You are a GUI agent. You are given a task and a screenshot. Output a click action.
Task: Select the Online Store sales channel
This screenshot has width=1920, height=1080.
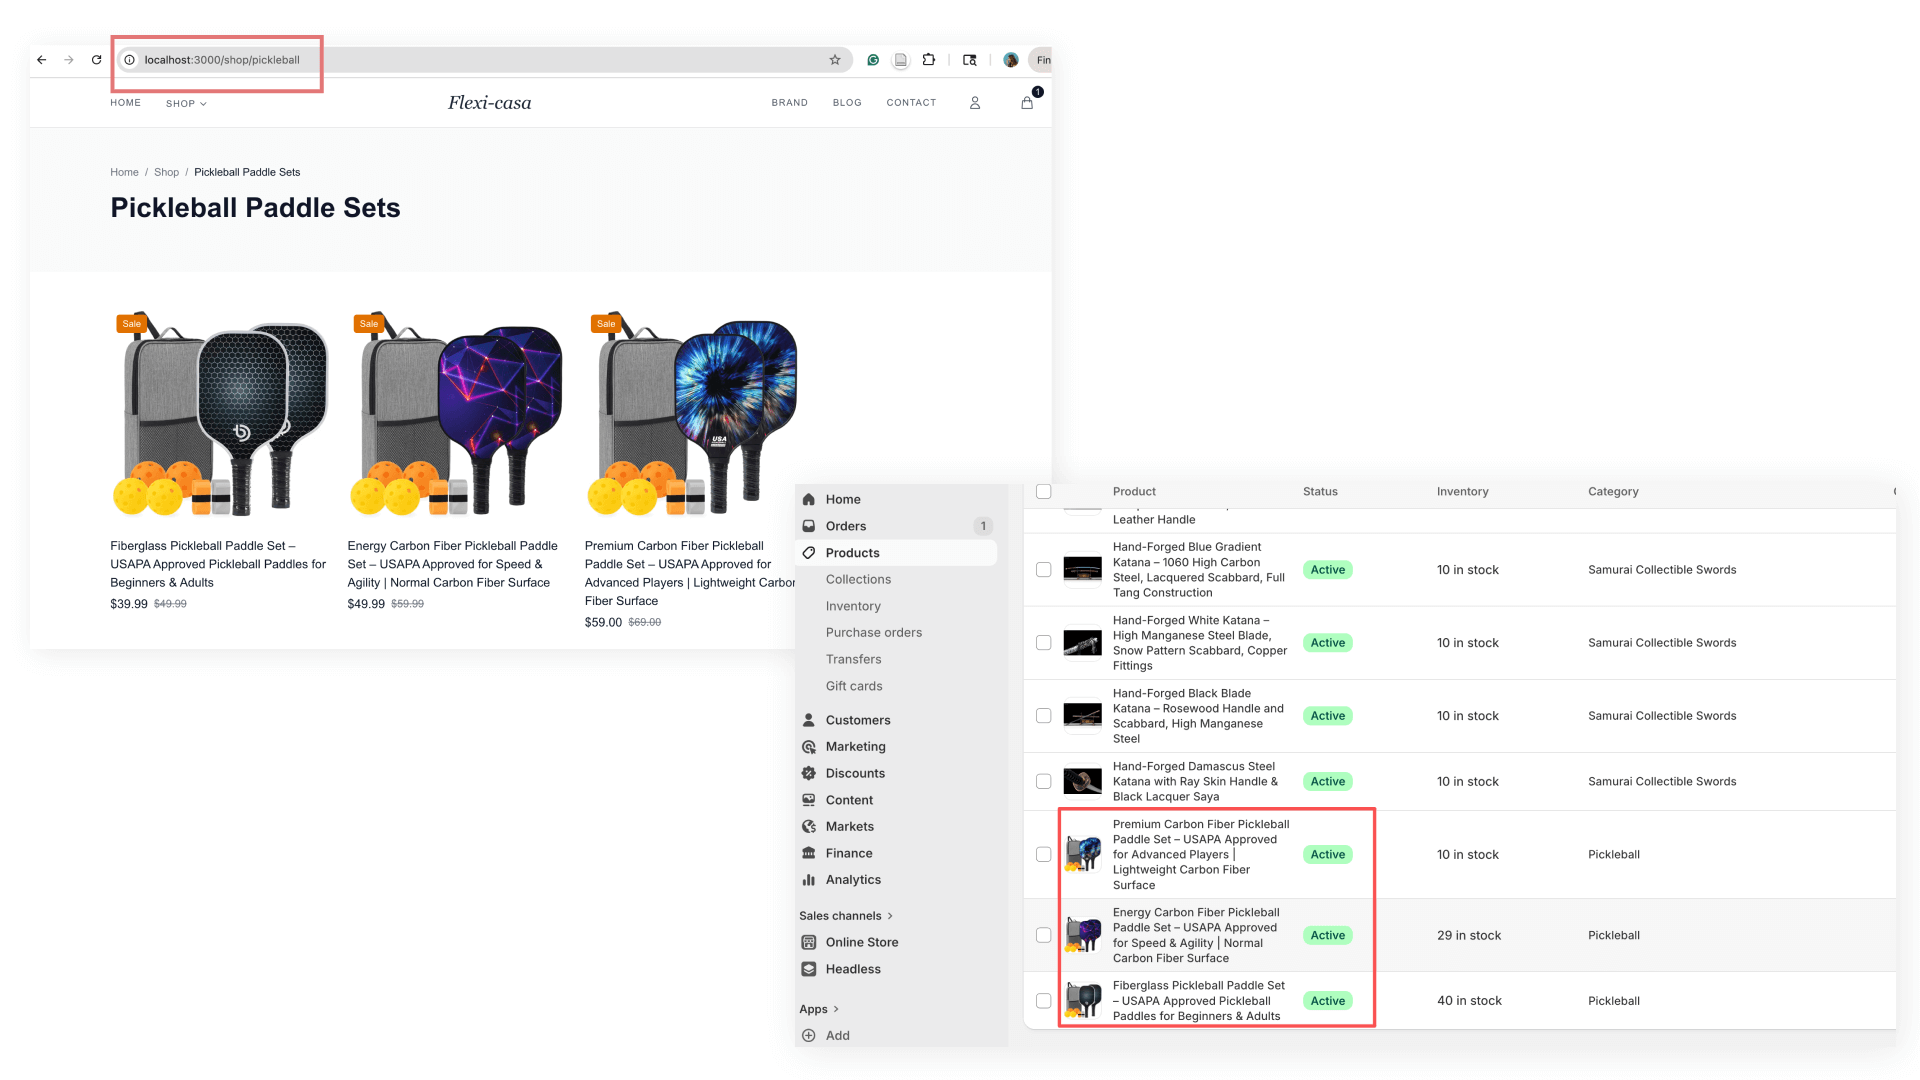click(861, 941)
